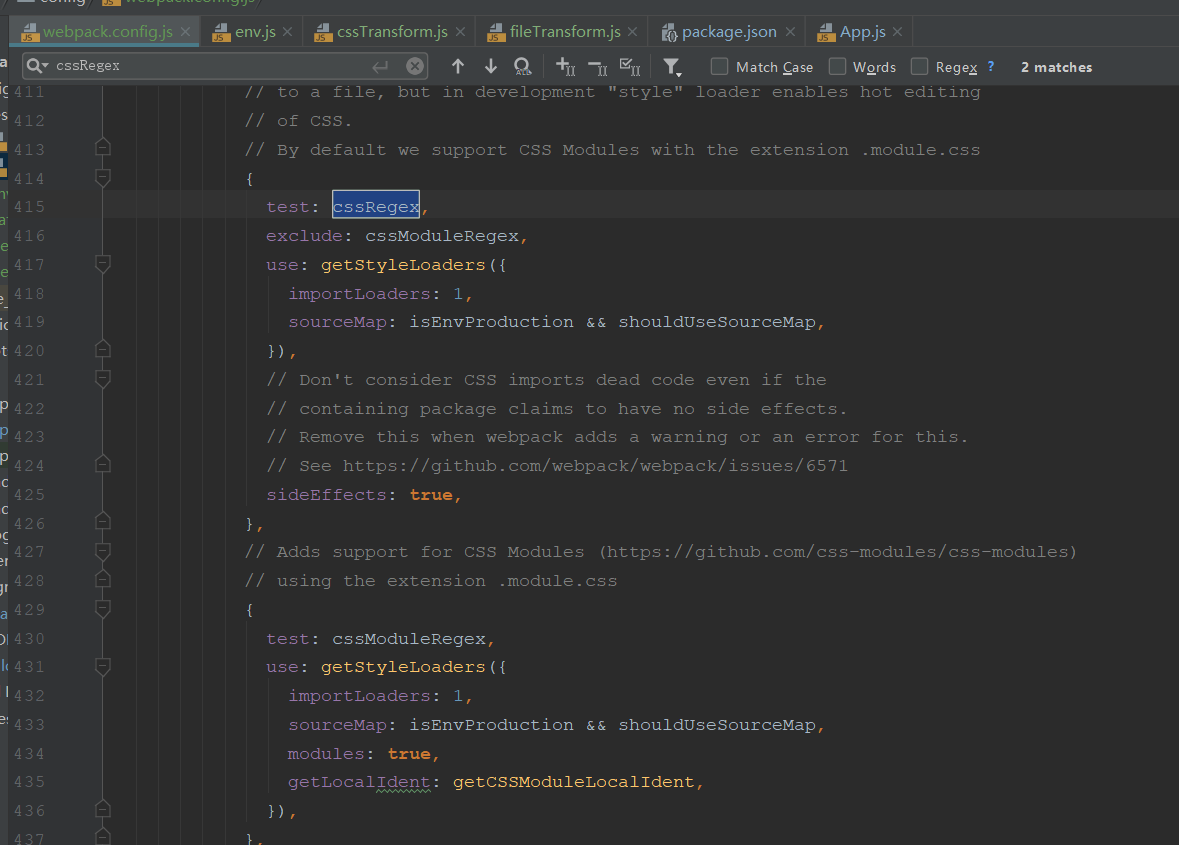Image resolution: width=1179 pixels, height=845 pixels.
Task: Click the fold end marker at line 424
Action: (103, 464)
